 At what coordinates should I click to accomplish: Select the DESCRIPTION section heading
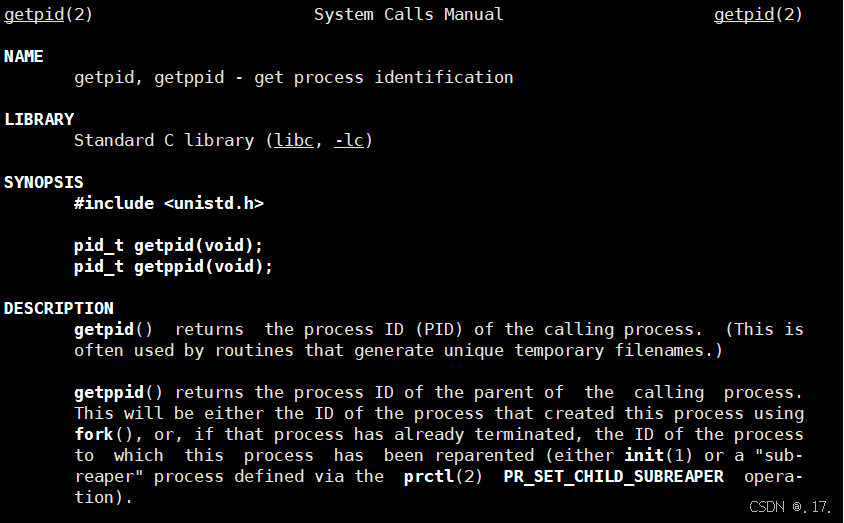59,308
